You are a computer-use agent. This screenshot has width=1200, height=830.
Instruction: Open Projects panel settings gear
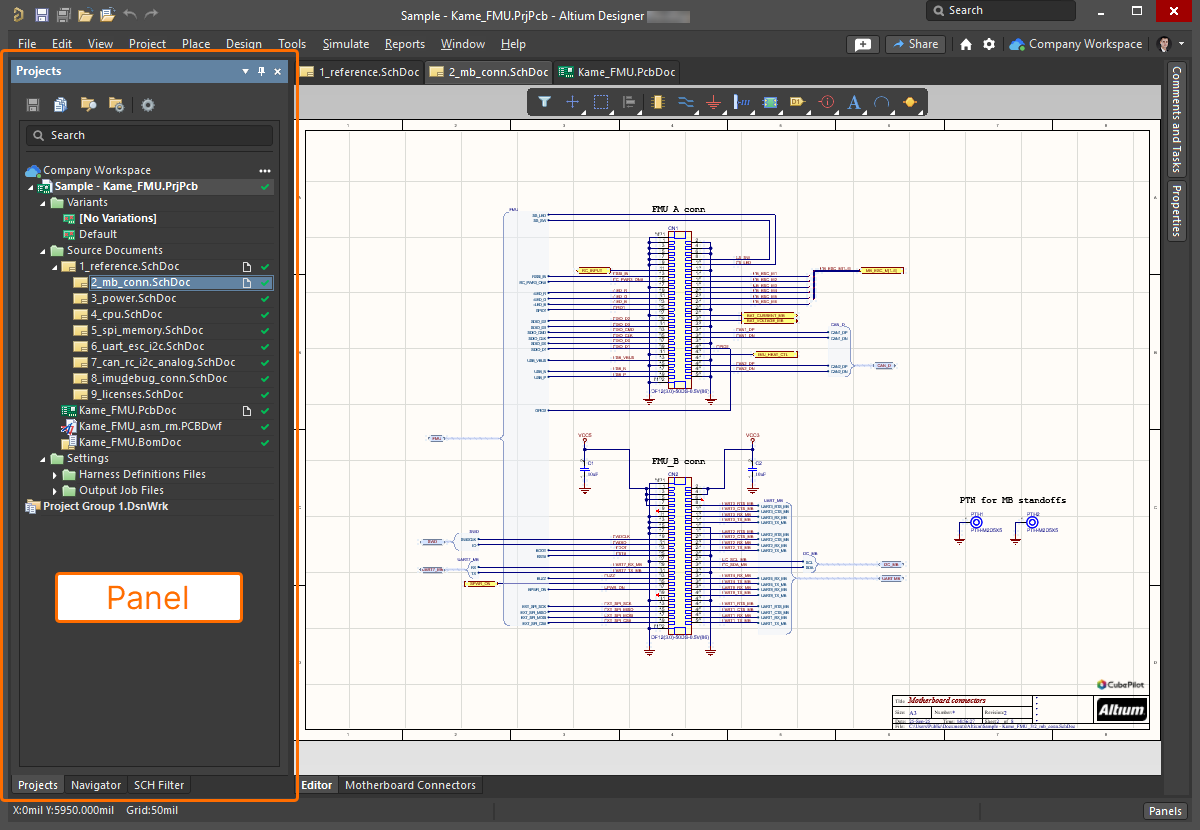[148, 105]
